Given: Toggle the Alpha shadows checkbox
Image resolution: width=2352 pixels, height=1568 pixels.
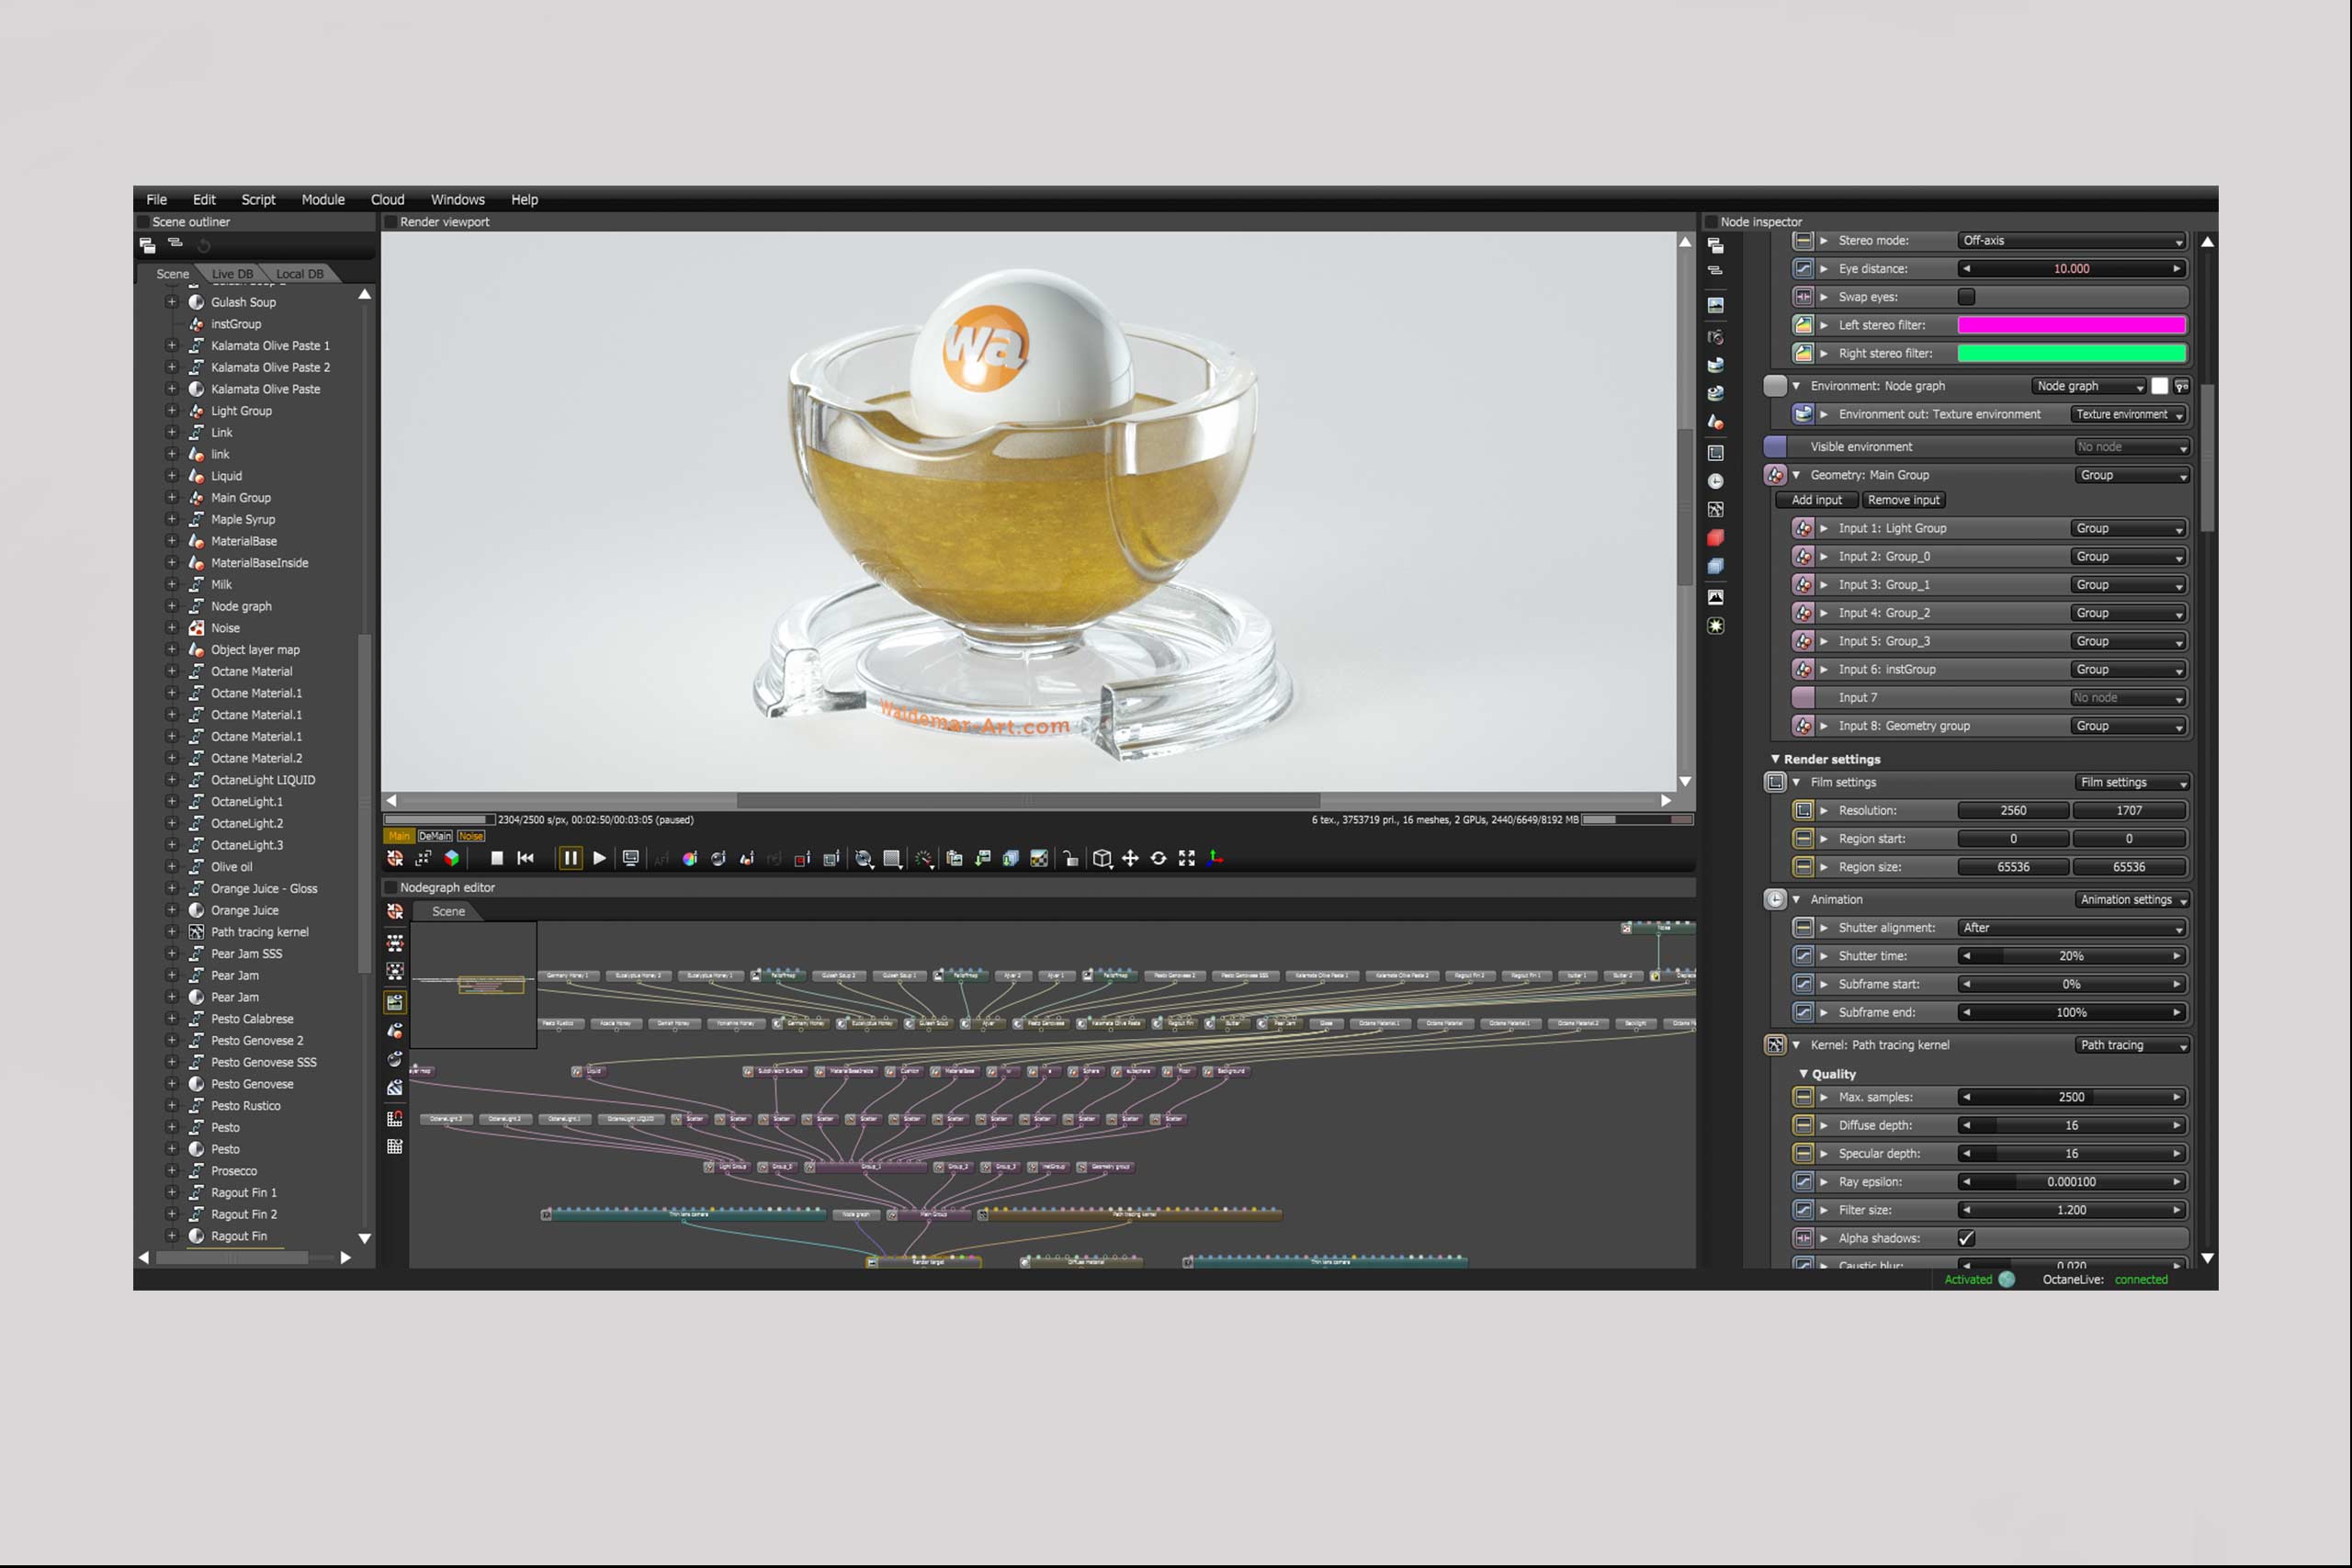Looking at the screenshot, I should (1966, 1238).
